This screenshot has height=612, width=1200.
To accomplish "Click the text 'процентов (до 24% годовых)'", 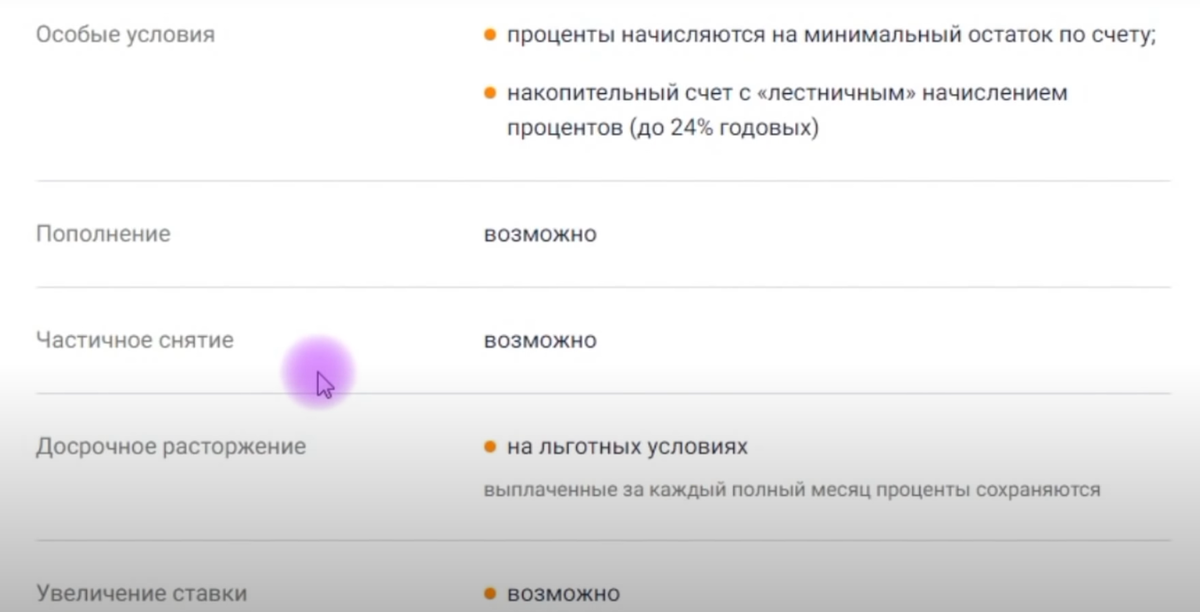I will (x=662, y=129).
